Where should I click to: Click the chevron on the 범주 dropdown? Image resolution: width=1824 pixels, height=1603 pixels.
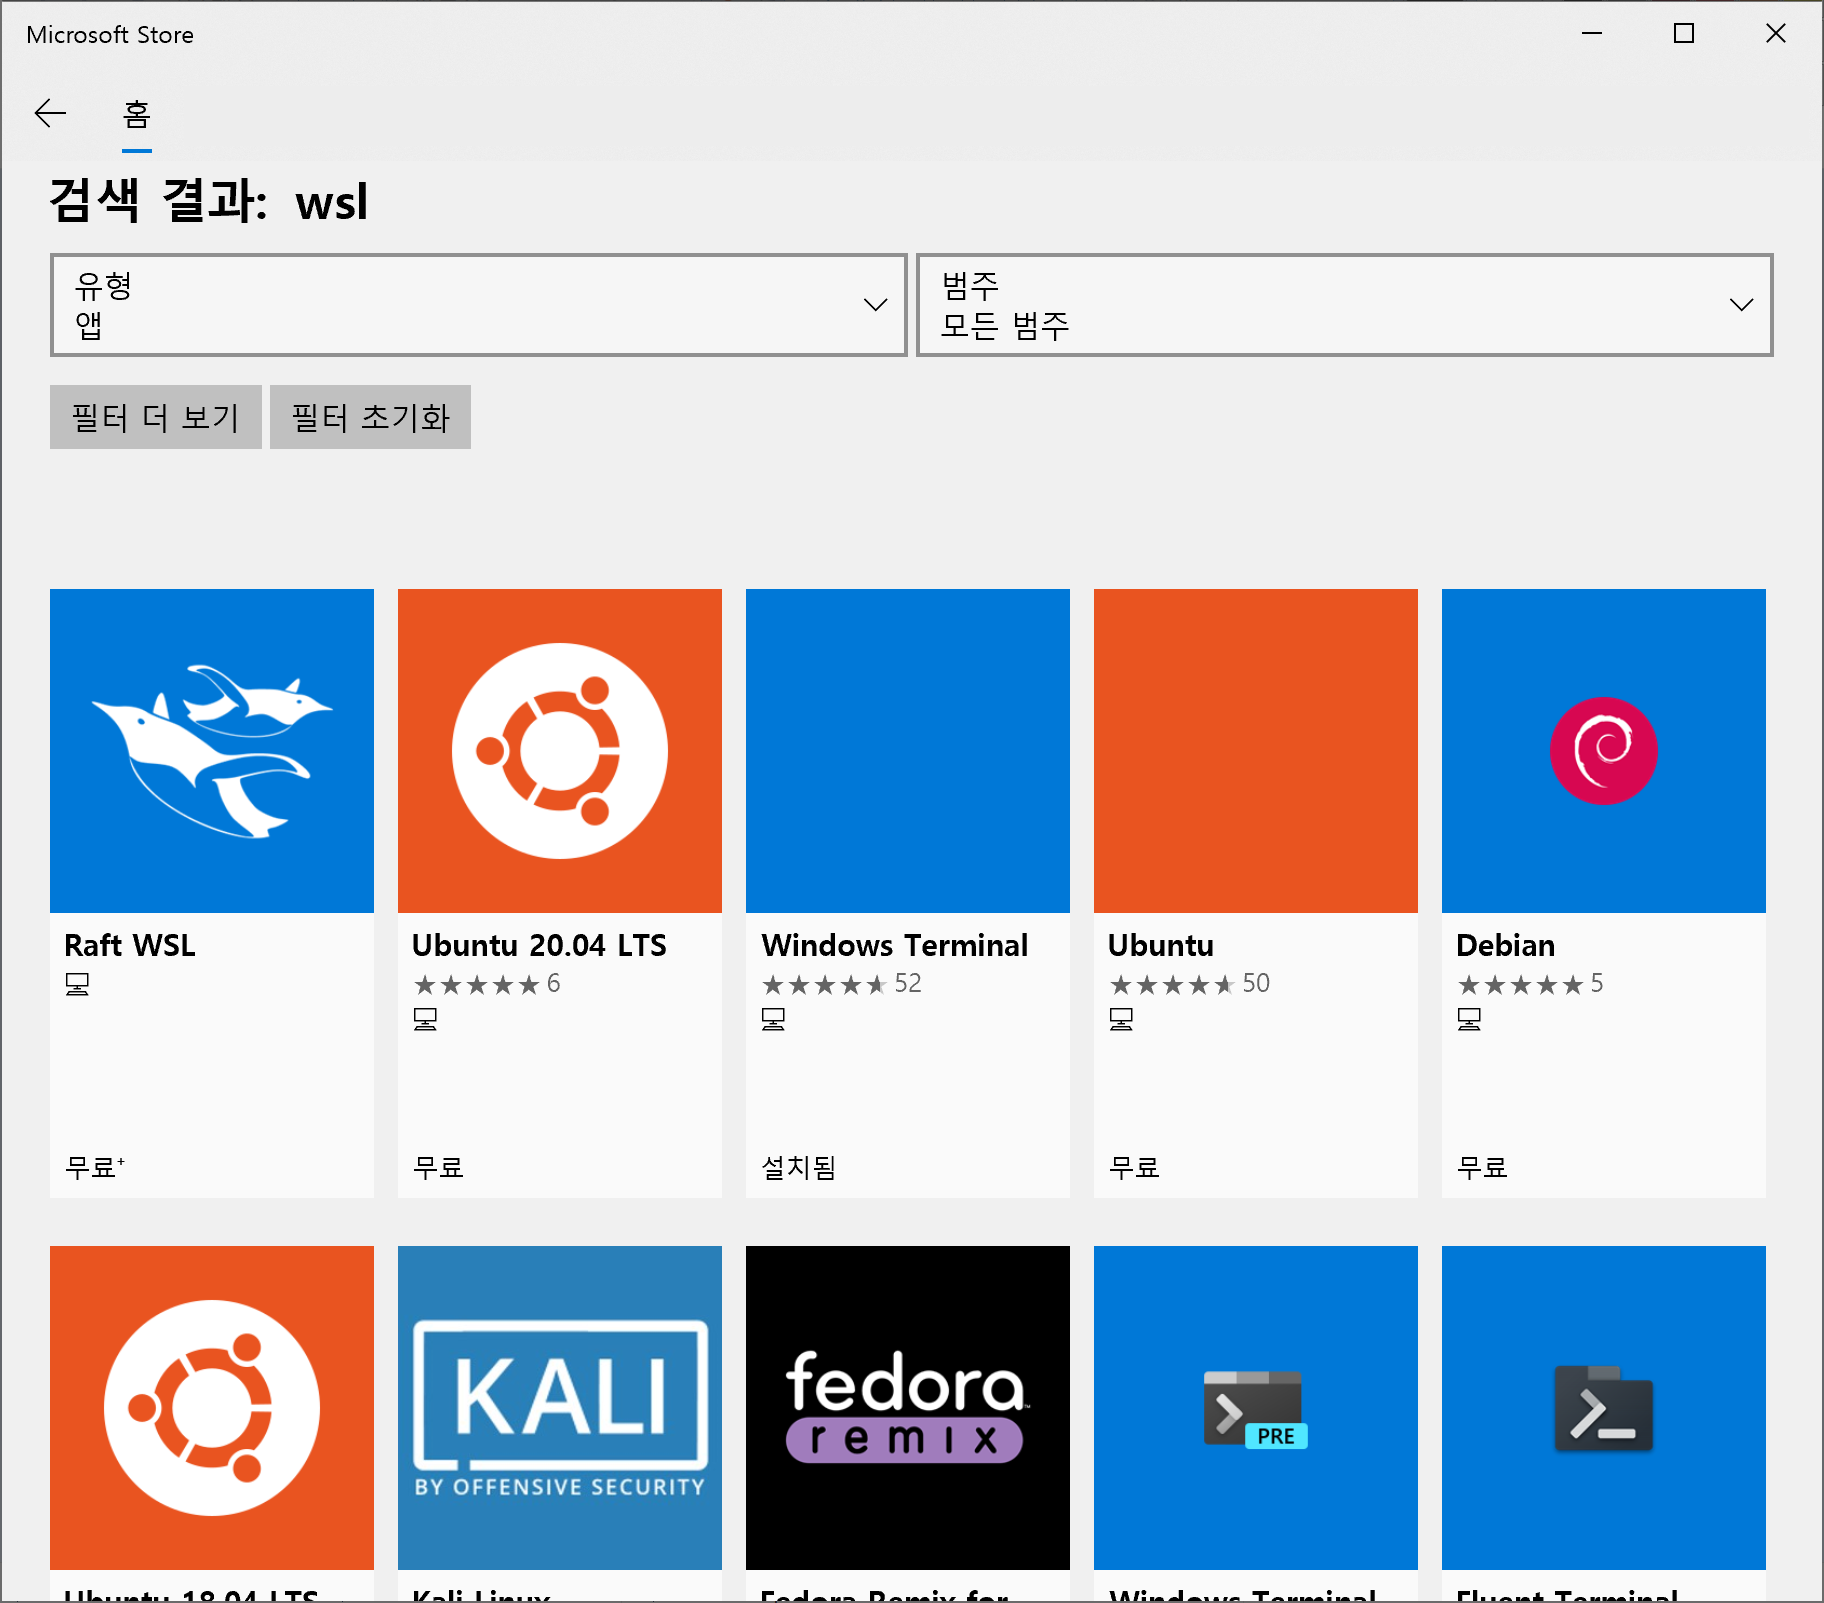[1741, 305]
